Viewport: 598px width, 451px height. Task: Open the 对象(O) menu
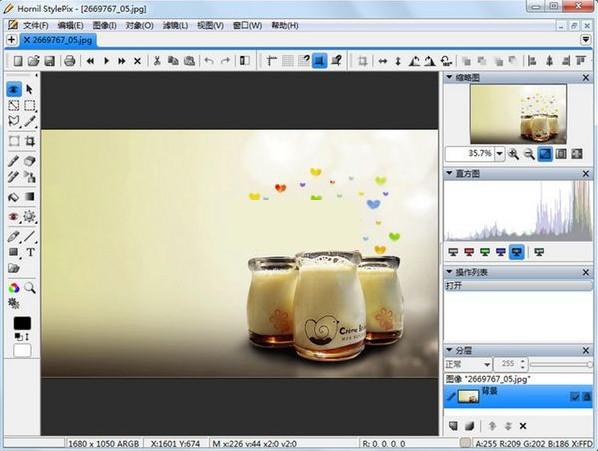tap(140, 26)
